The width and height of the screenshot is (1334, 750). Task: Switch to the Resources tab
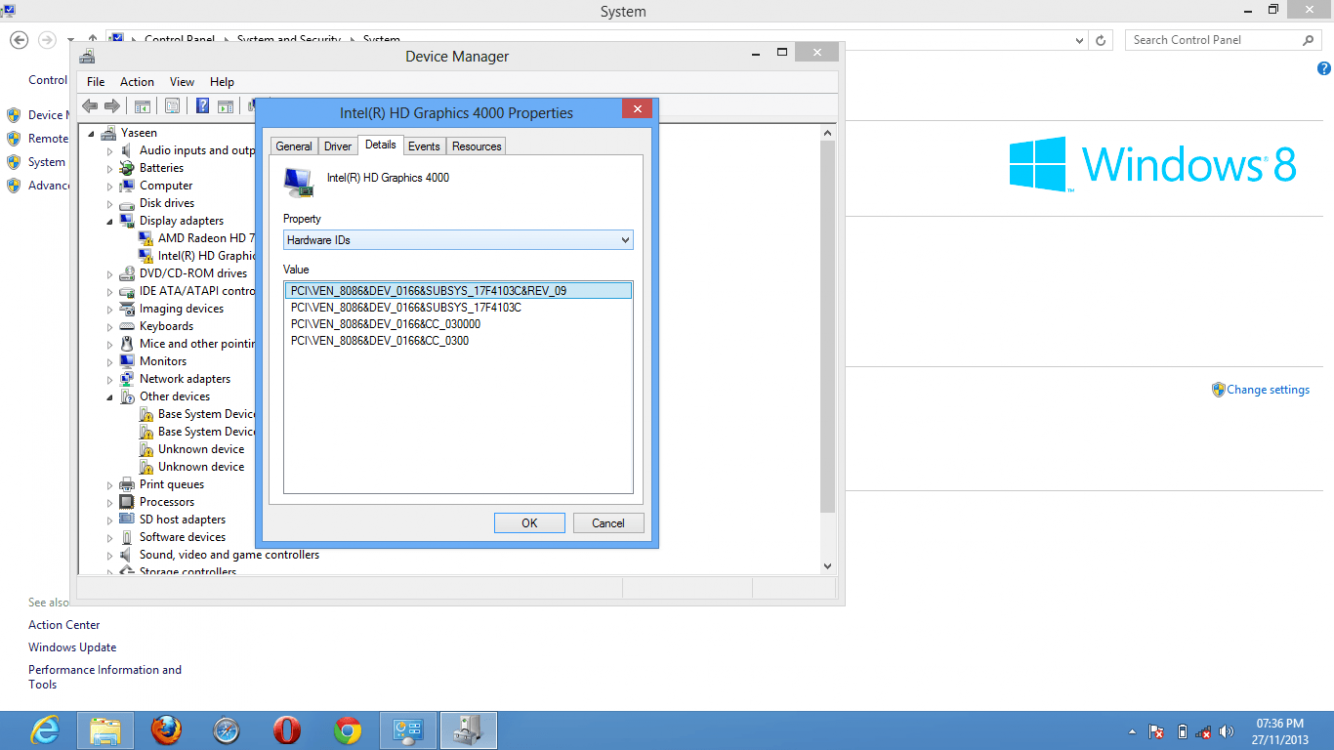pyautogui.click(x=476, y=146)
